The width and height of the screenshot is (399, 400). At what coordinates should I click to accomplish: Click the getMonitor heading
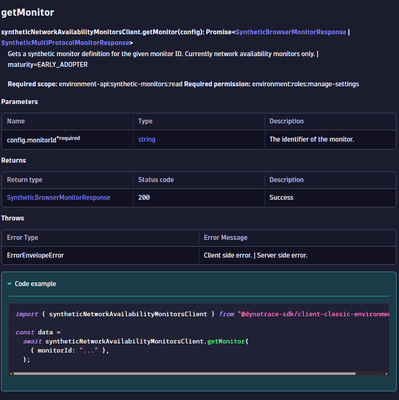click(27, 13)
